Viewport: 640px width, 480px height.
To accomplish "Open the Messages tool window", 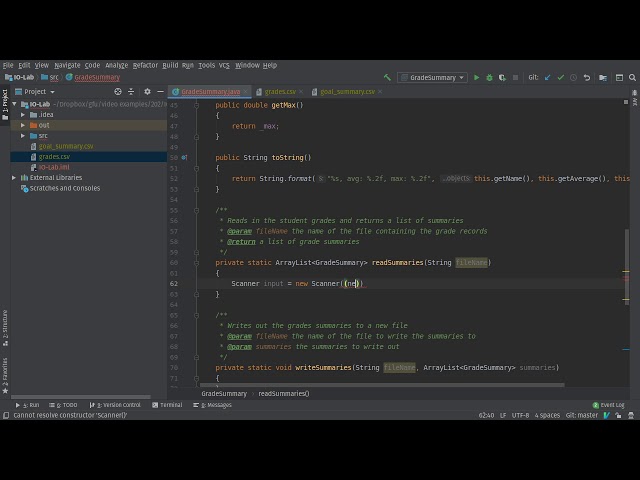I will (x=212, y=405).
